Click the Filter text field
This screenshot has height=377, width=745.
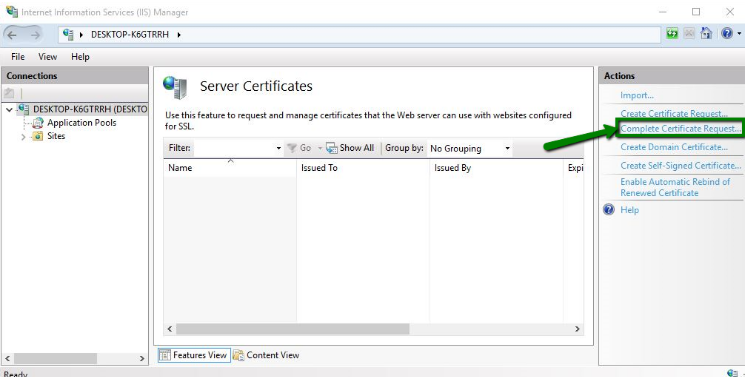point(234,148)
